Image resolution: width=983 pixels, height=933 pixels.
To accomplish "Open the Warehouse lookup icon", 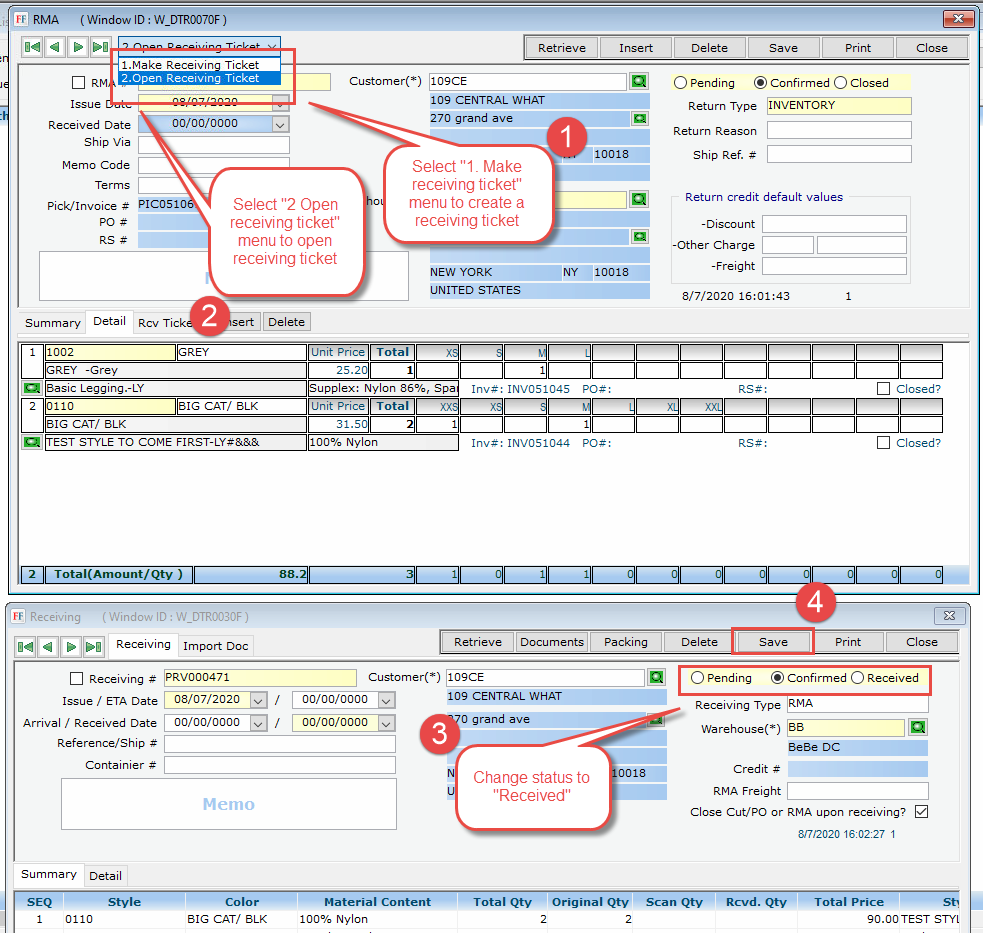I will click(x=918, y=728).
